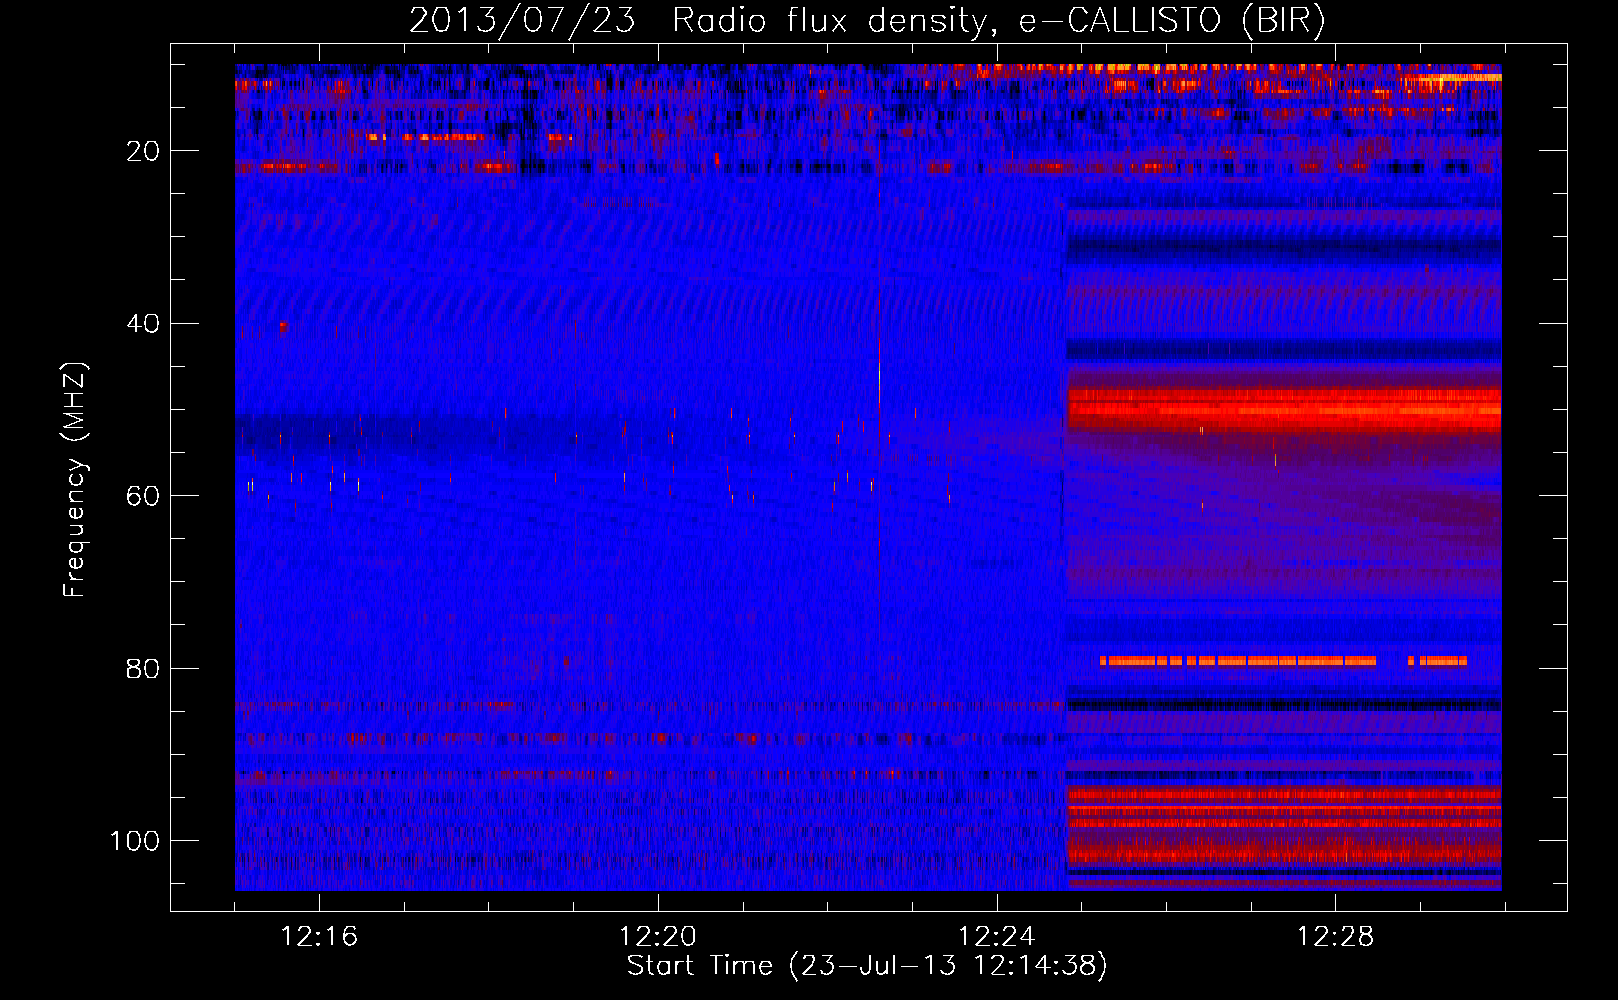The image size is (1618, 1000).
Task: Click the 60 MHz frequency tick label
Action: [x=143, y=496]
